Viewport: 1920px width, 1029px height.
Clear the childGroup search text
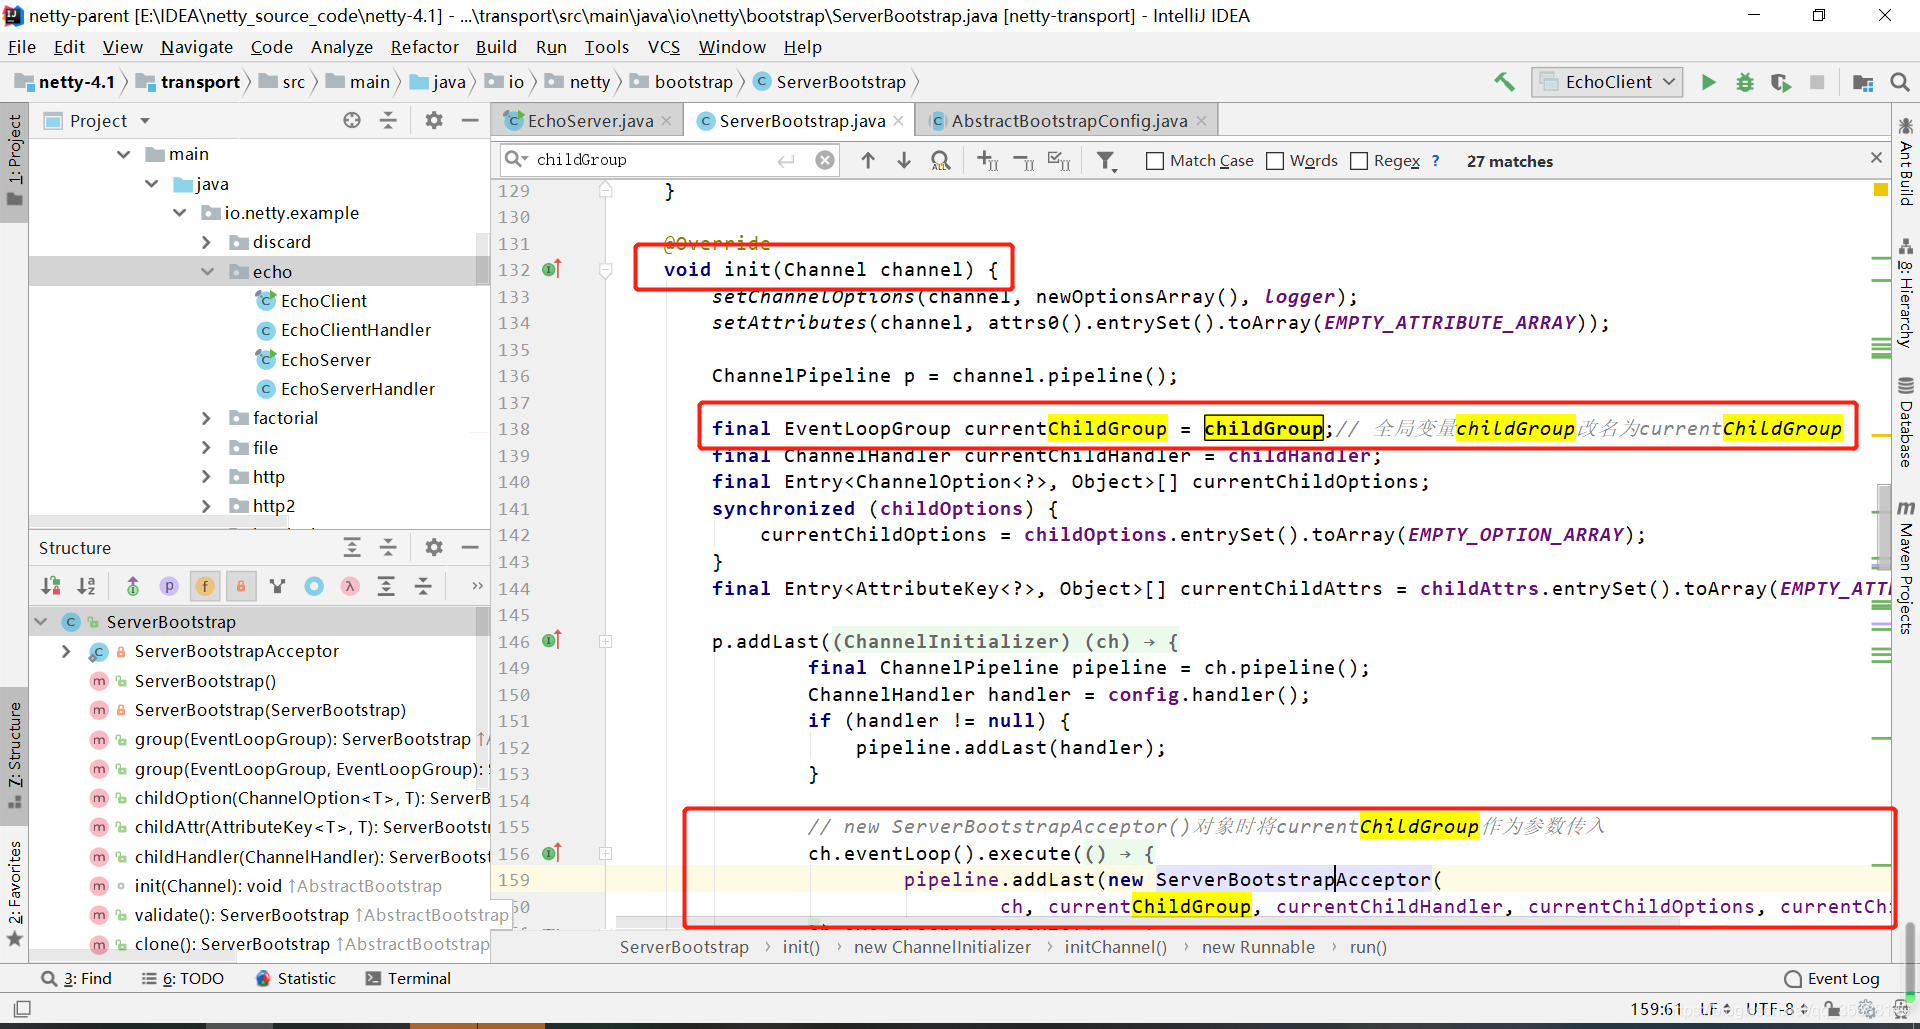click(x=825, y=160)
